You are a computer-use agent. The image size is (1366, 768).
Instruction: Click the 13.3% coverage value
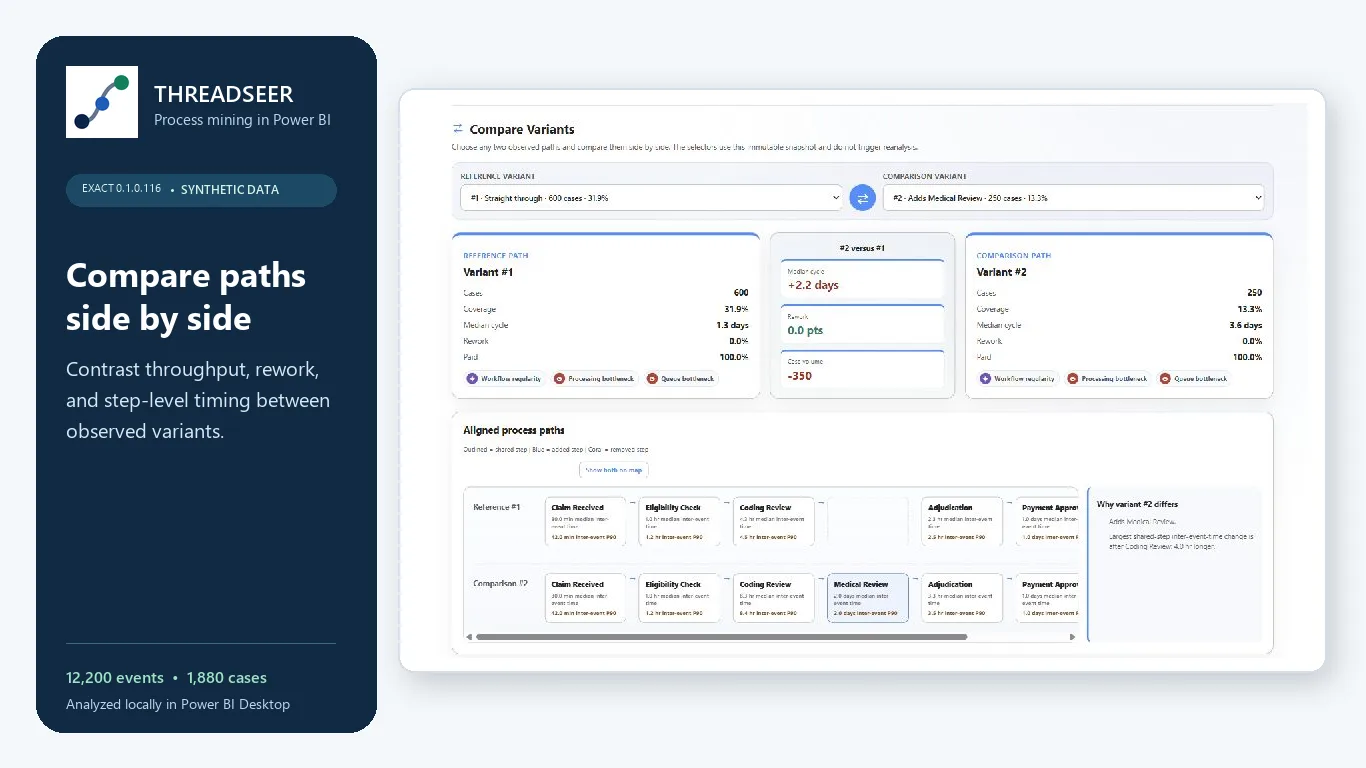click(1249, 309)
